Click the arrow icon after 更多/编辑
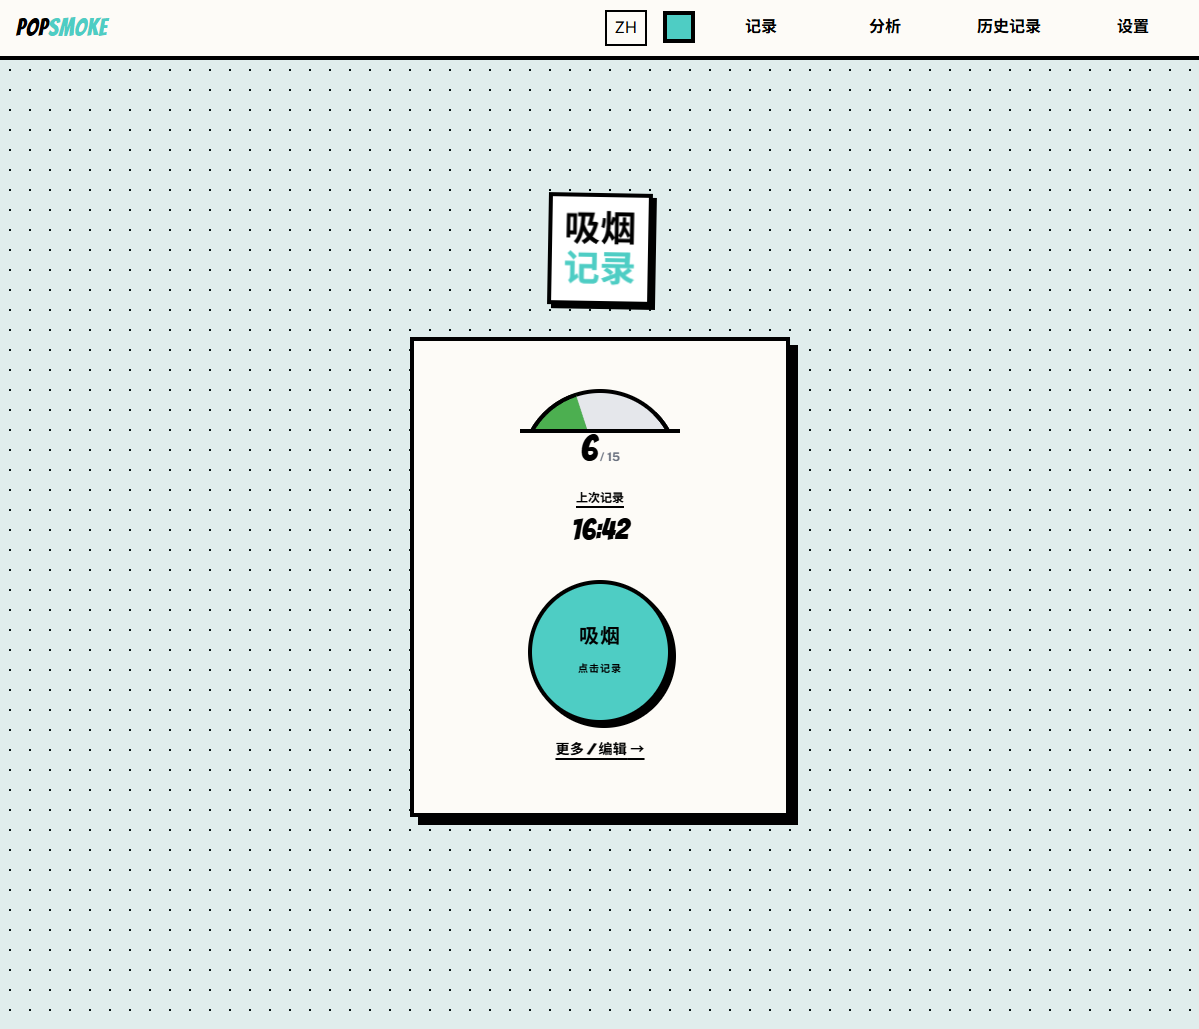Screen dimensions: 1199x1029 [x=637, y=749]
